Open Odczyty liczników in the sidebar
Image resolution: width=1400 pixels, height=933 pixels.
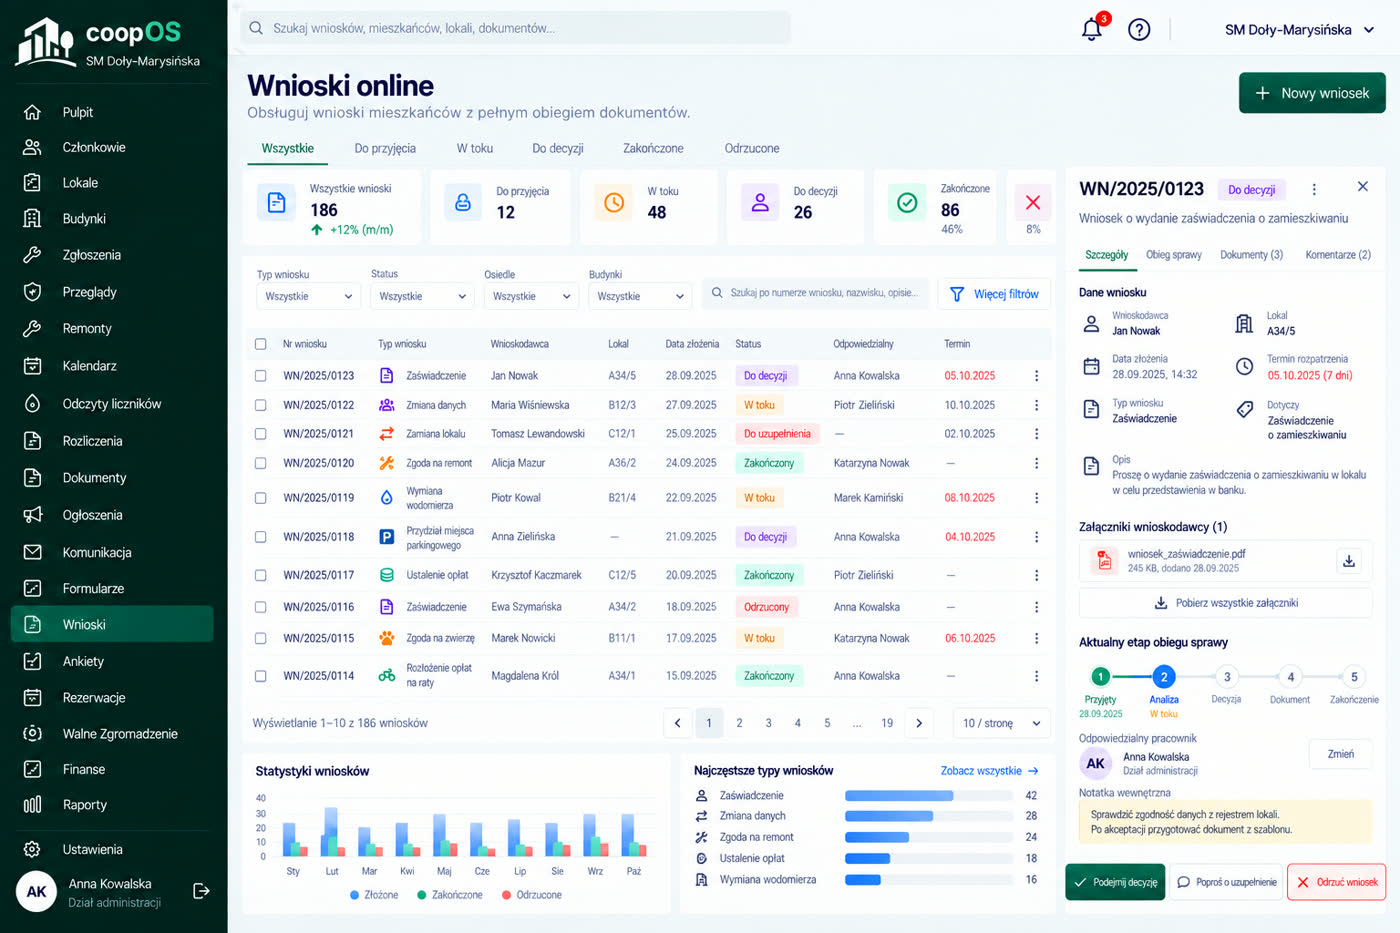pyautogui.click(x=112, y=404)
